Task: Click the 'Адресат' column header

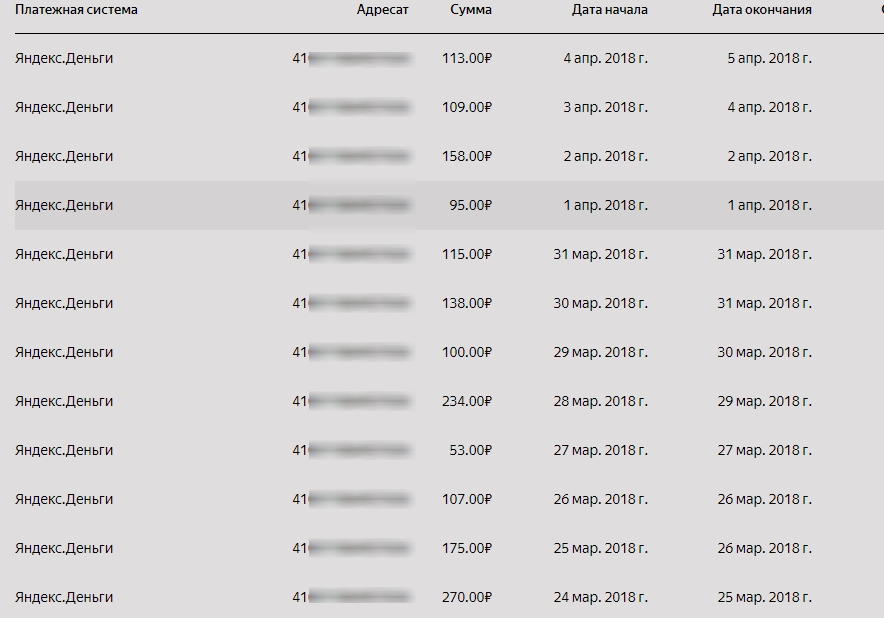Action: [x=383, y=10]
